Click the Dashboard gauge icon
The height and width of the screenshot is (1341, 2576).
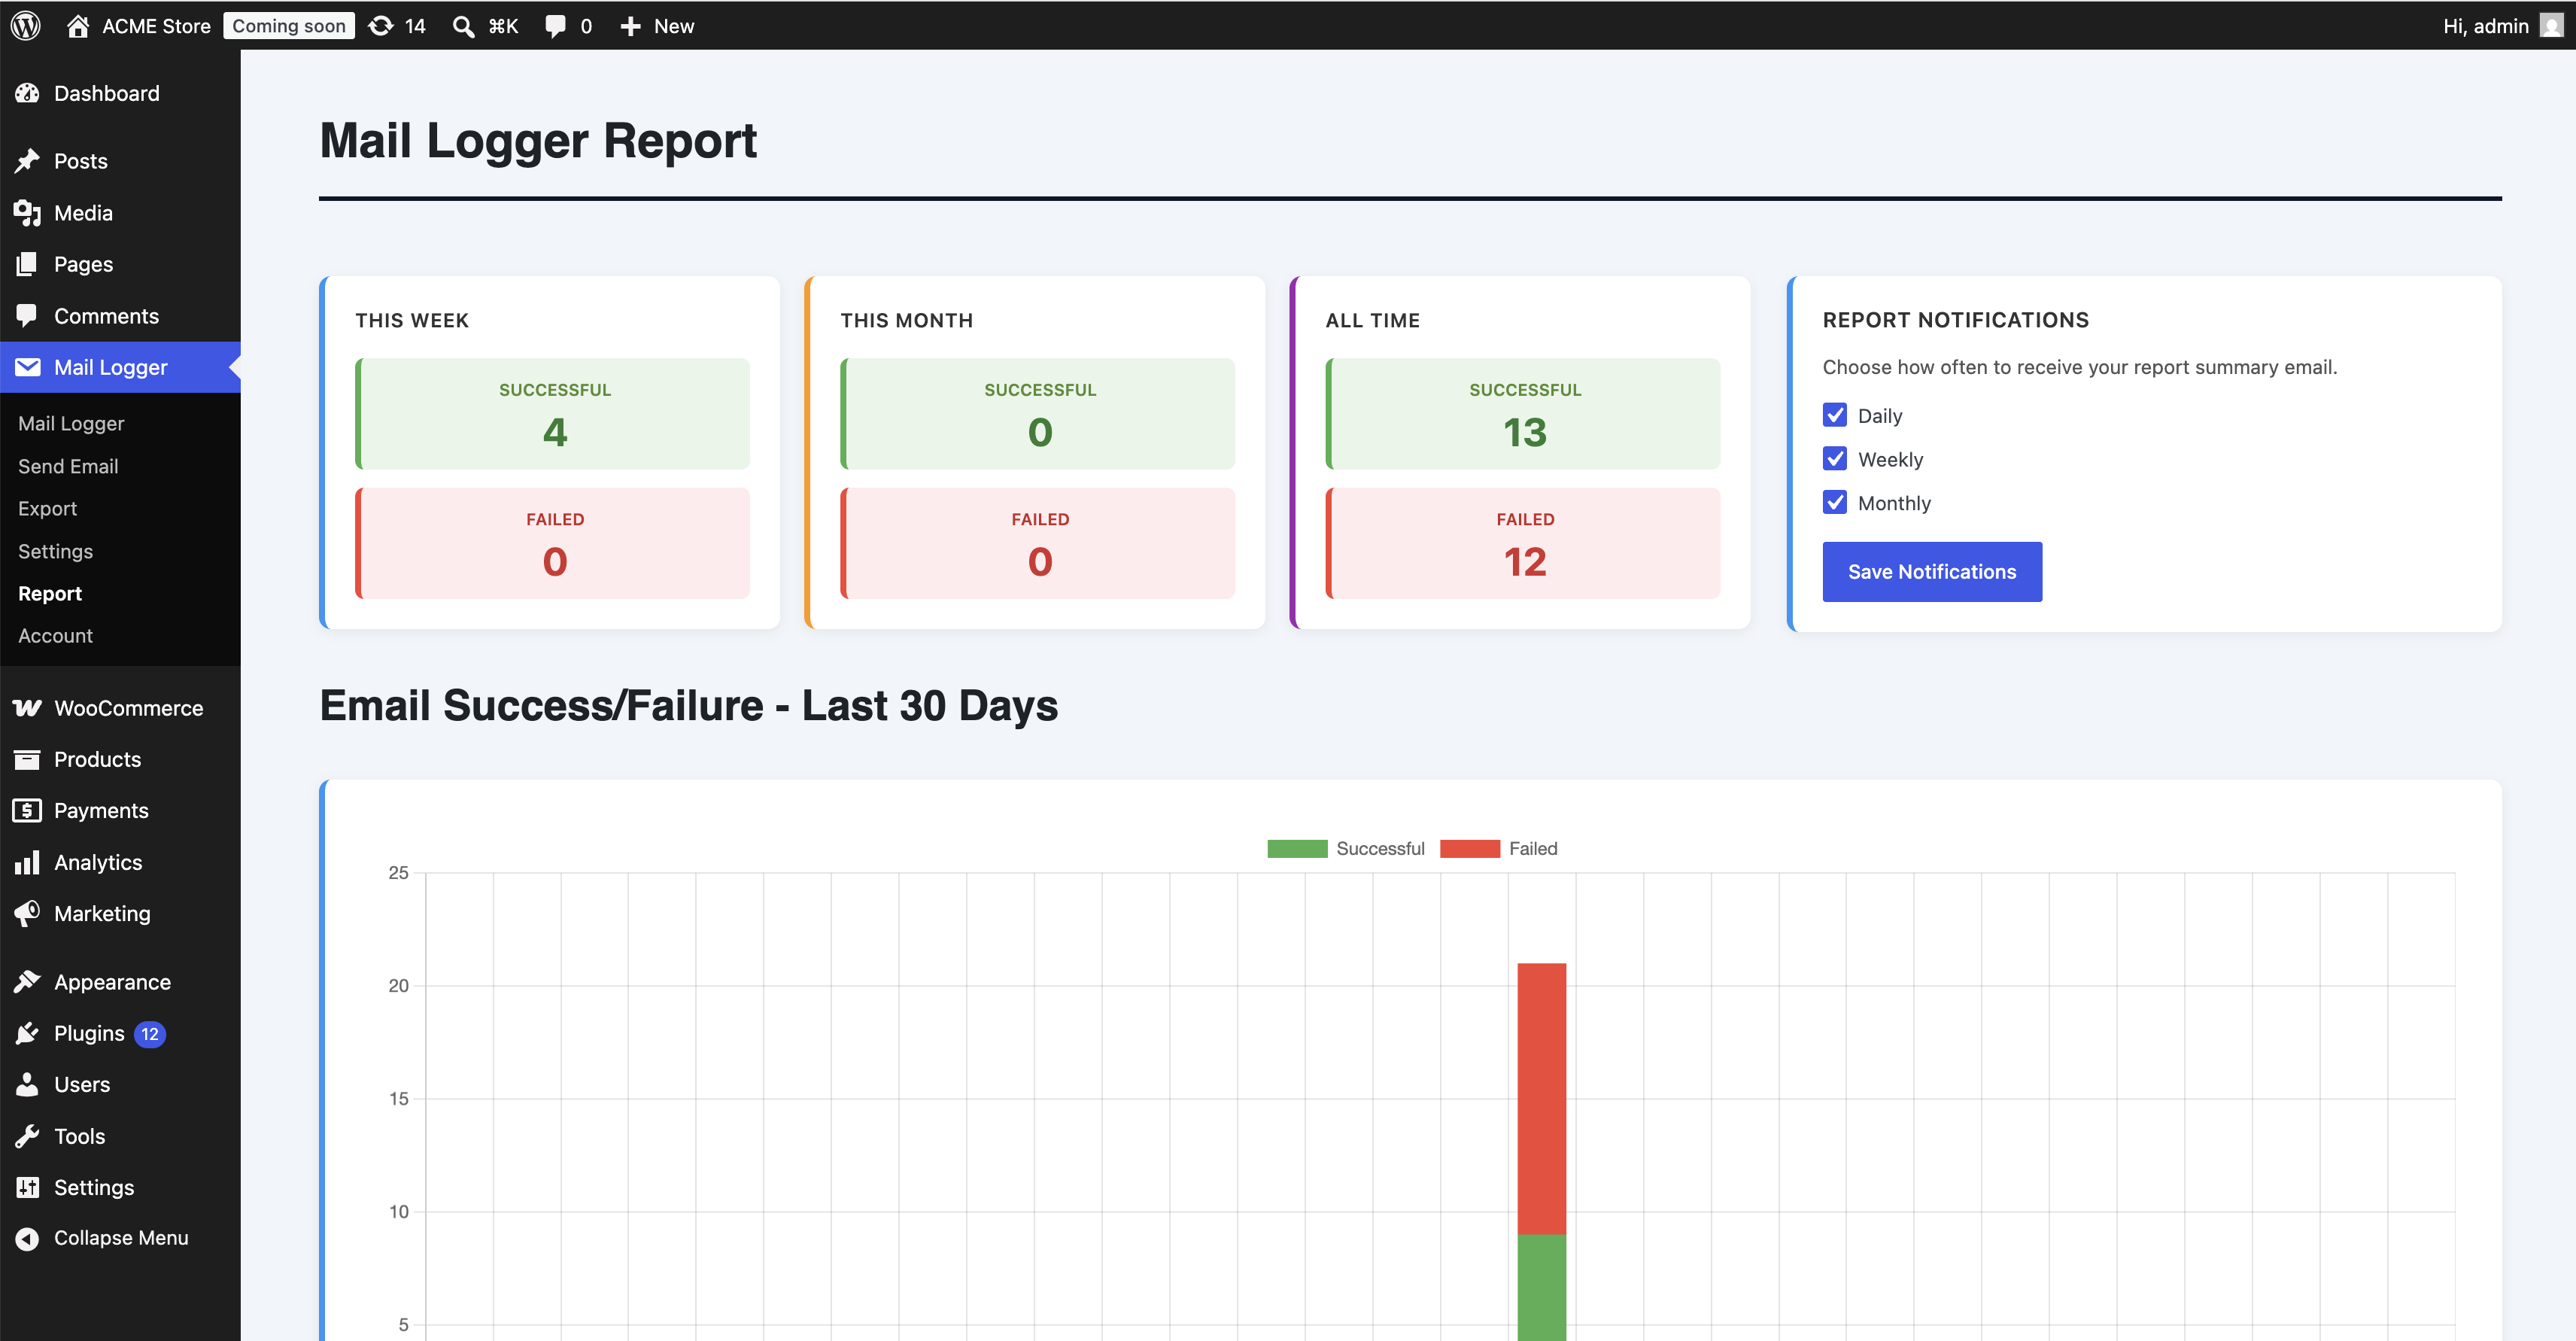pyautogui.click(x=27, y=93)
